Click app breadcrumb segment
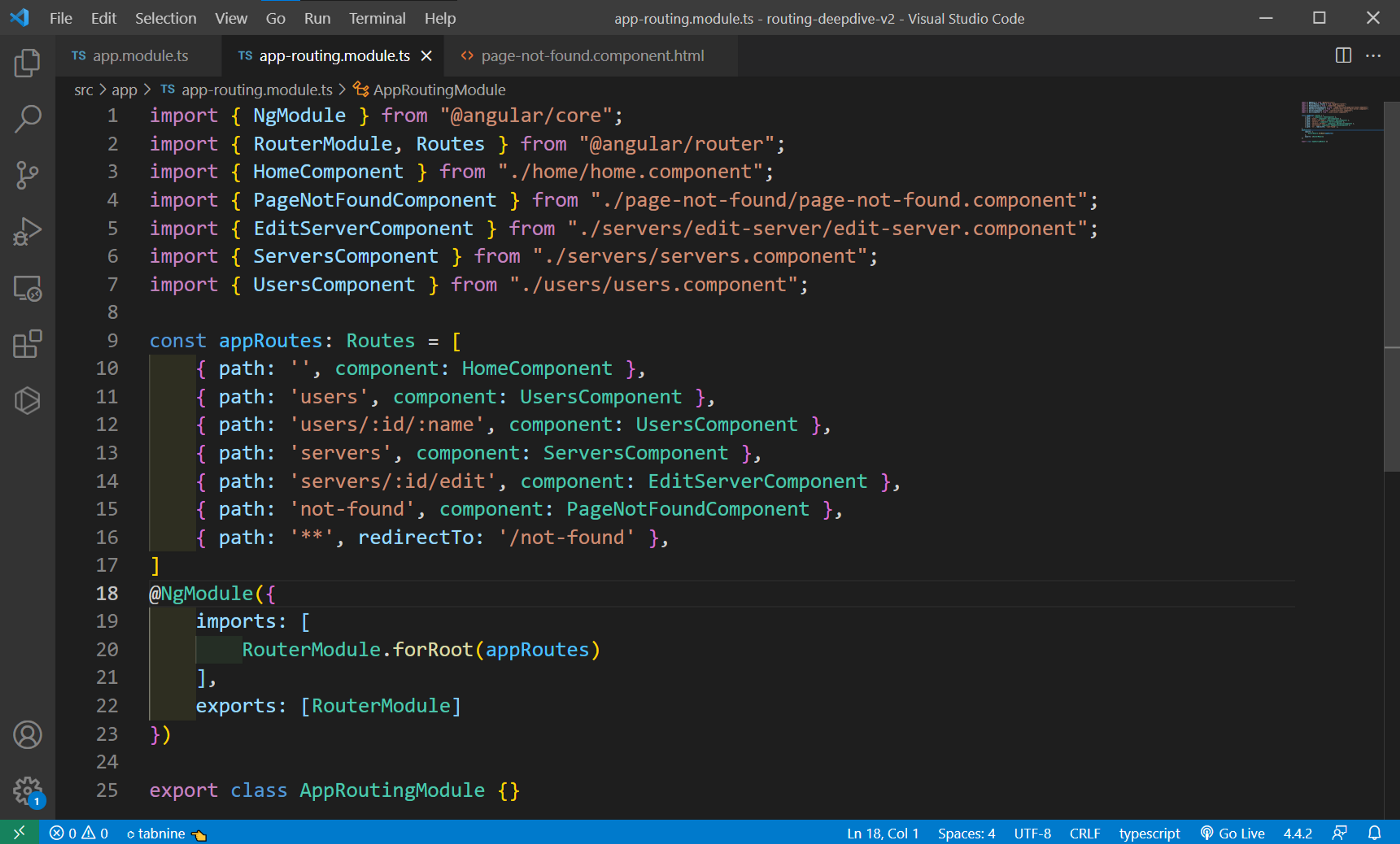 tap(125, 90)
